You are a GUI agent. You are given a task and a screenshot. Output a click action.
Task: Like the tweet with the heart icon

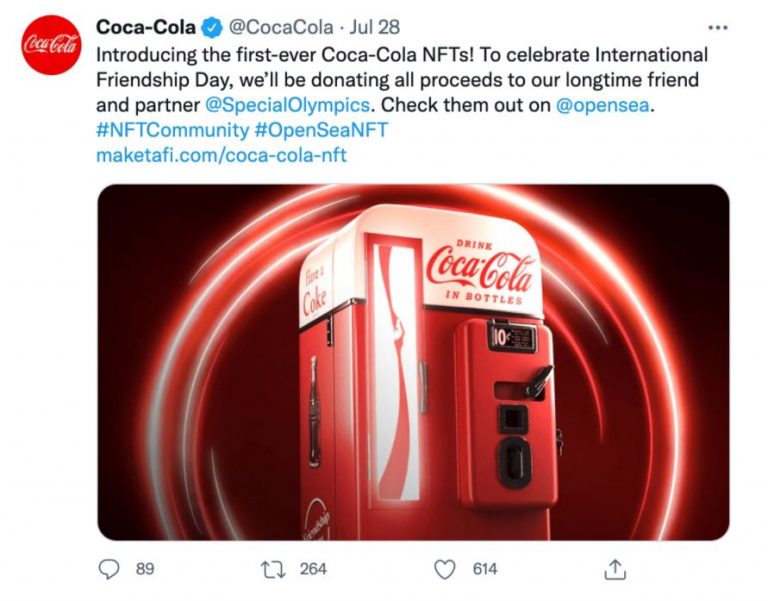click(445, 569)
